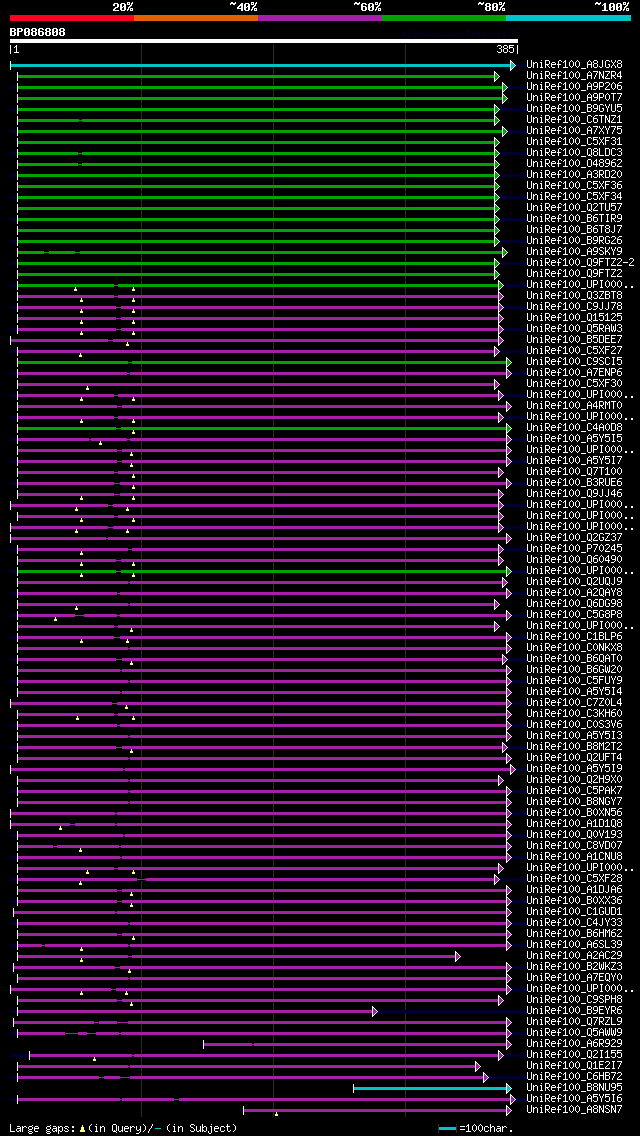Screen dimensions: 640x1136
Task: Open hit UniRef100_A8JGX8
Action: coord(574,64)
